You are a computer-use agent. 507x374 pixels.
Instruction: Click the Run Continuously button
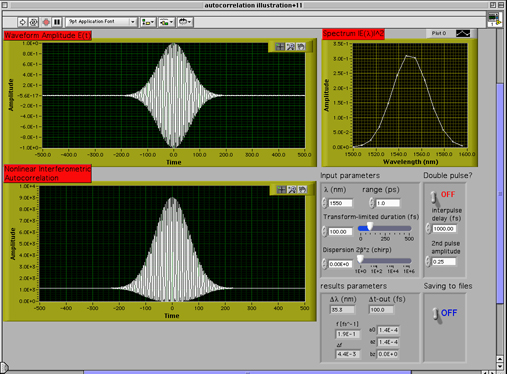tap(33, 22)
